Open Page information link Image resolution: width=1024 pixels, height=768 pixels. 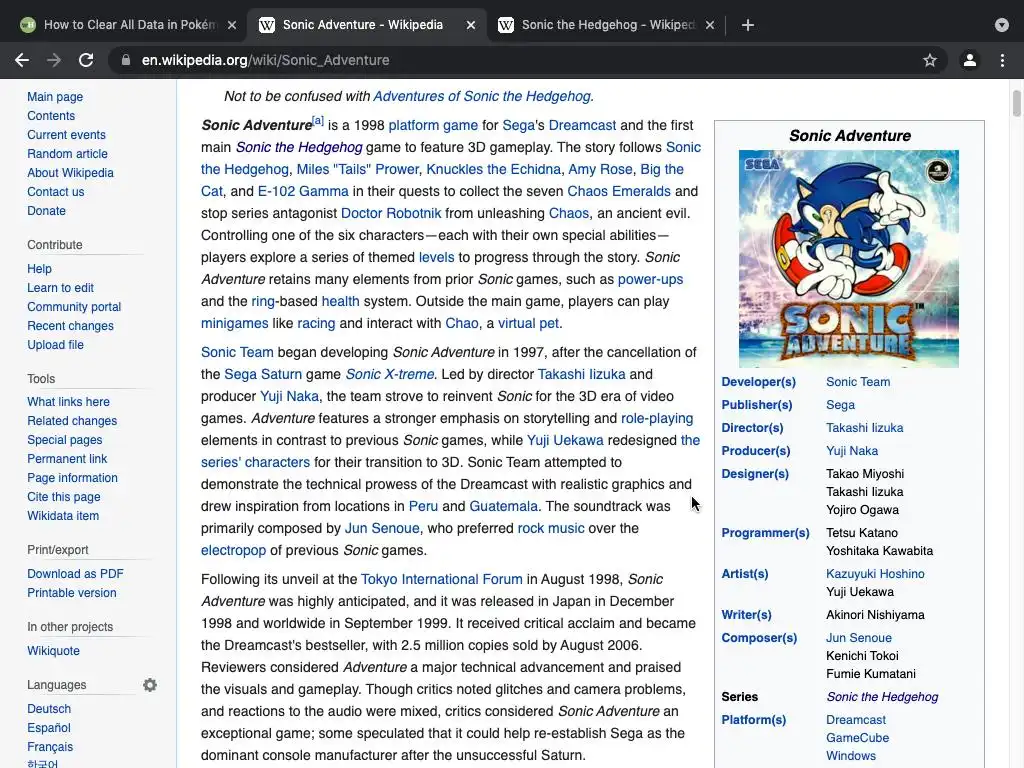click(72, 478)
